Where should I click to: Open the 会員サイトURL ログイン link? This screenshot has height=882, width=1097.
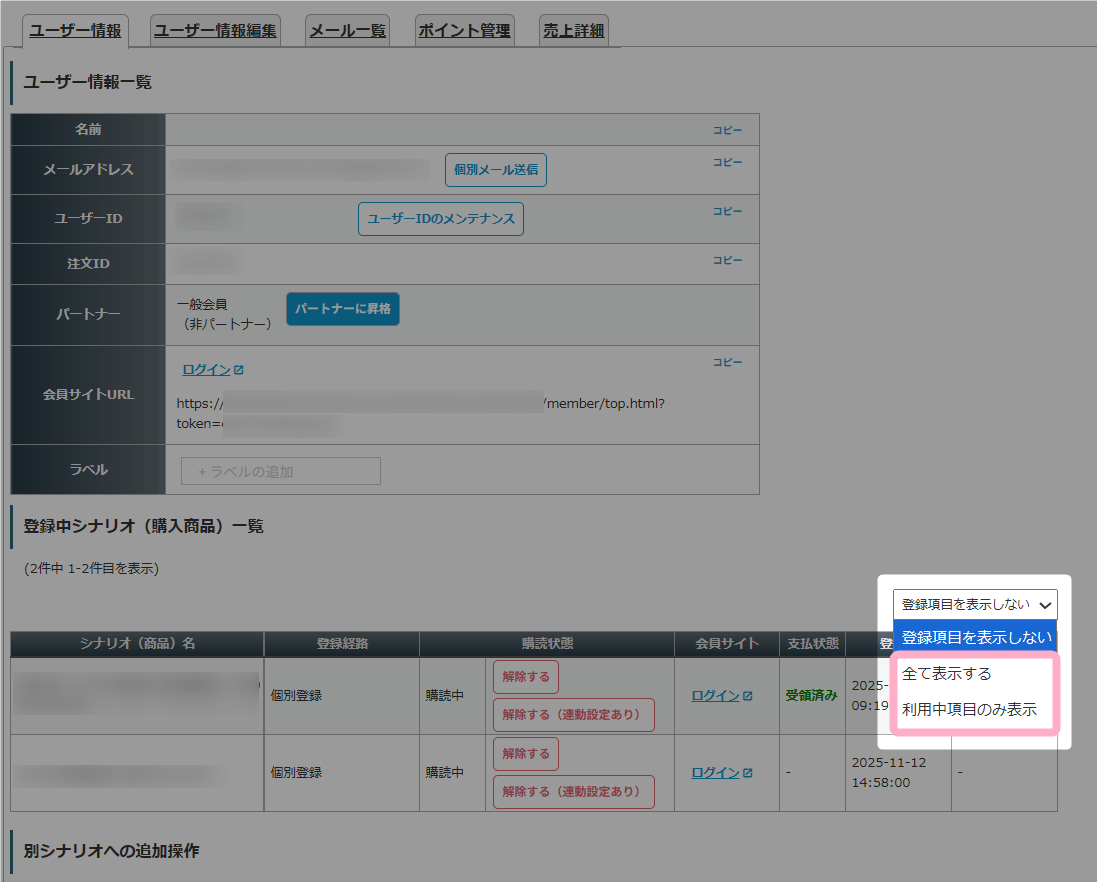coord(207,369)
